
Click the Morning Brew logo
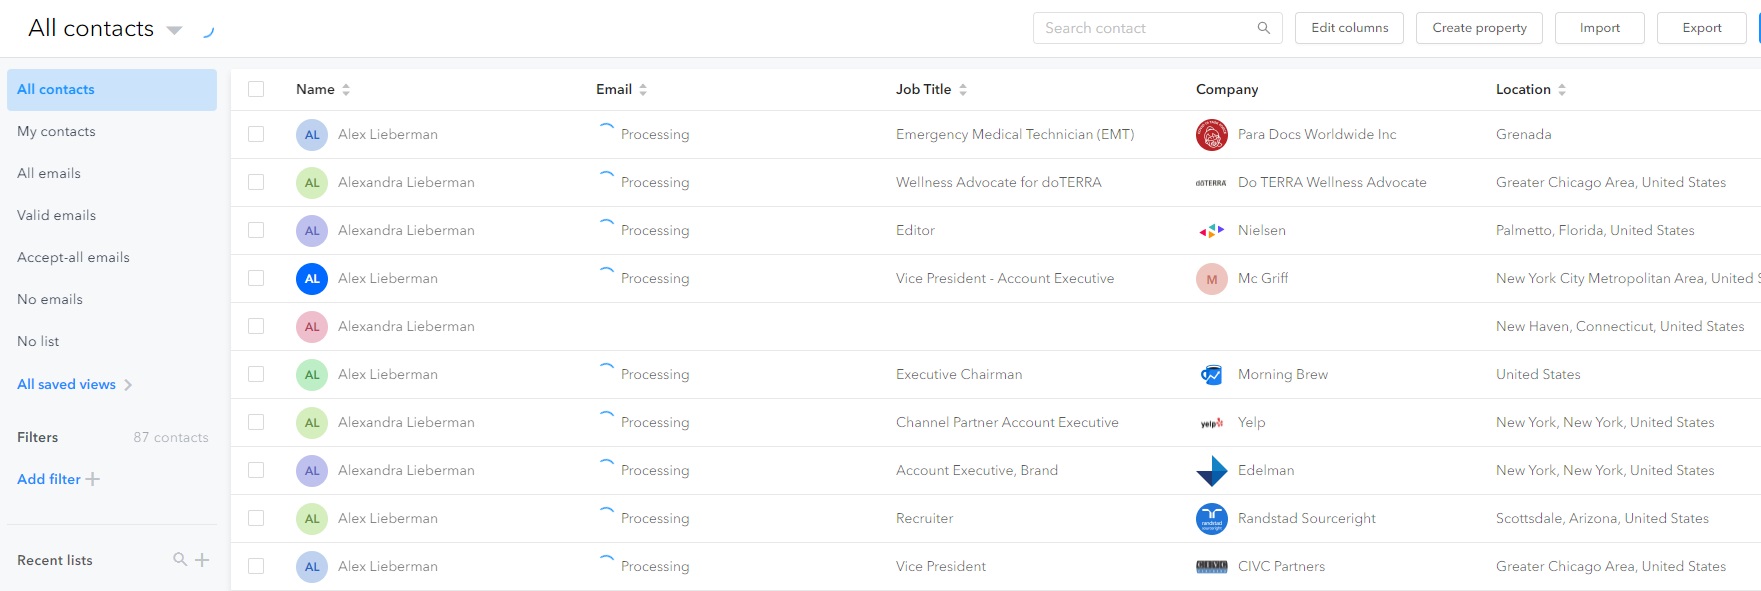point(1212,375)
